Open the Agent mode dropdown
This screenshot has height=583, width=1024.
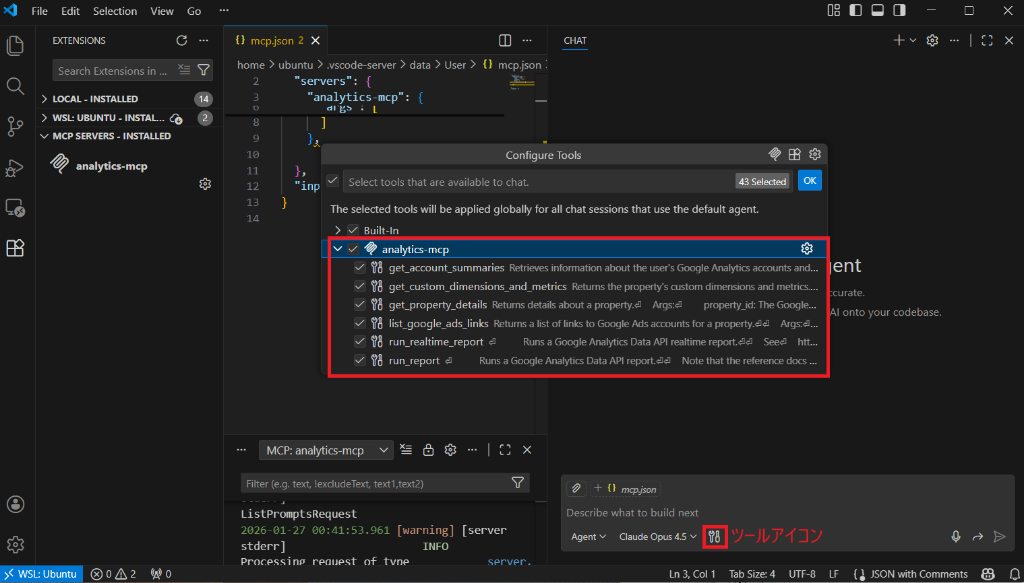point(588,537)
